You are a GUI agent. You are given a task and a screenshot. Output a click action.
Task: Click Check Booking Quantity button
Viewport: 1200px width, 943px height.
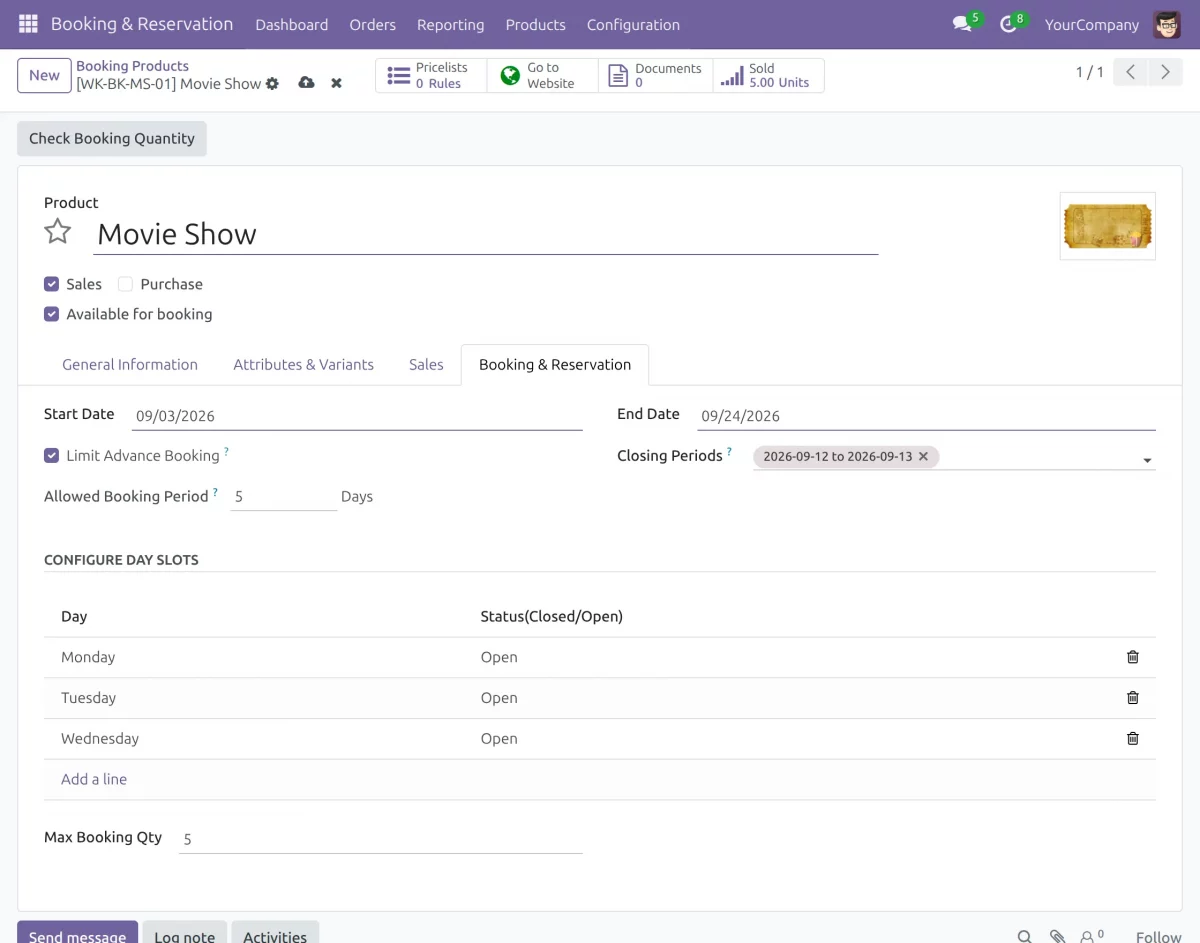point(112,139)
